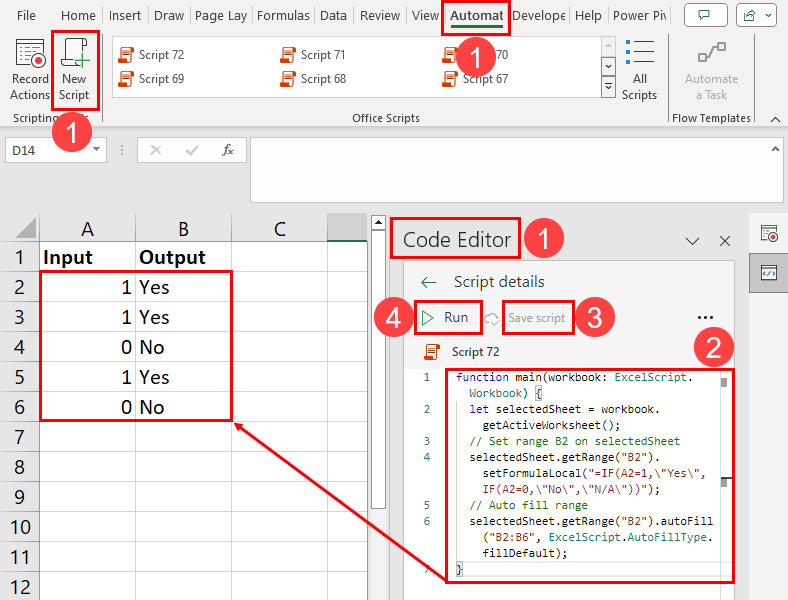
Task: Switch to the Page Layout tab
Action: [221, 16]
